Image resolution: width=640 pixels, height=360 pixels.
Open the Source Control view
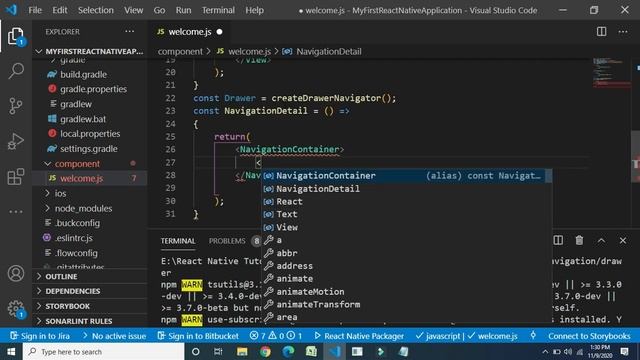pyautogui.click(x=16, y=106)
